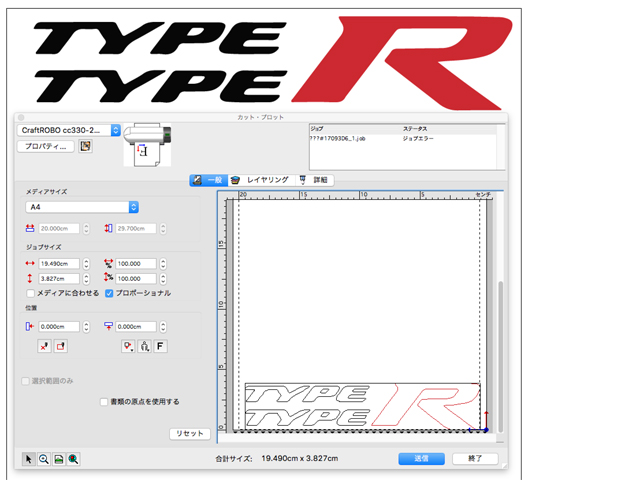The width and height of the screenshot is (640, 480).
Task: Click the ステータス column header
Action: tap(415, 129)
